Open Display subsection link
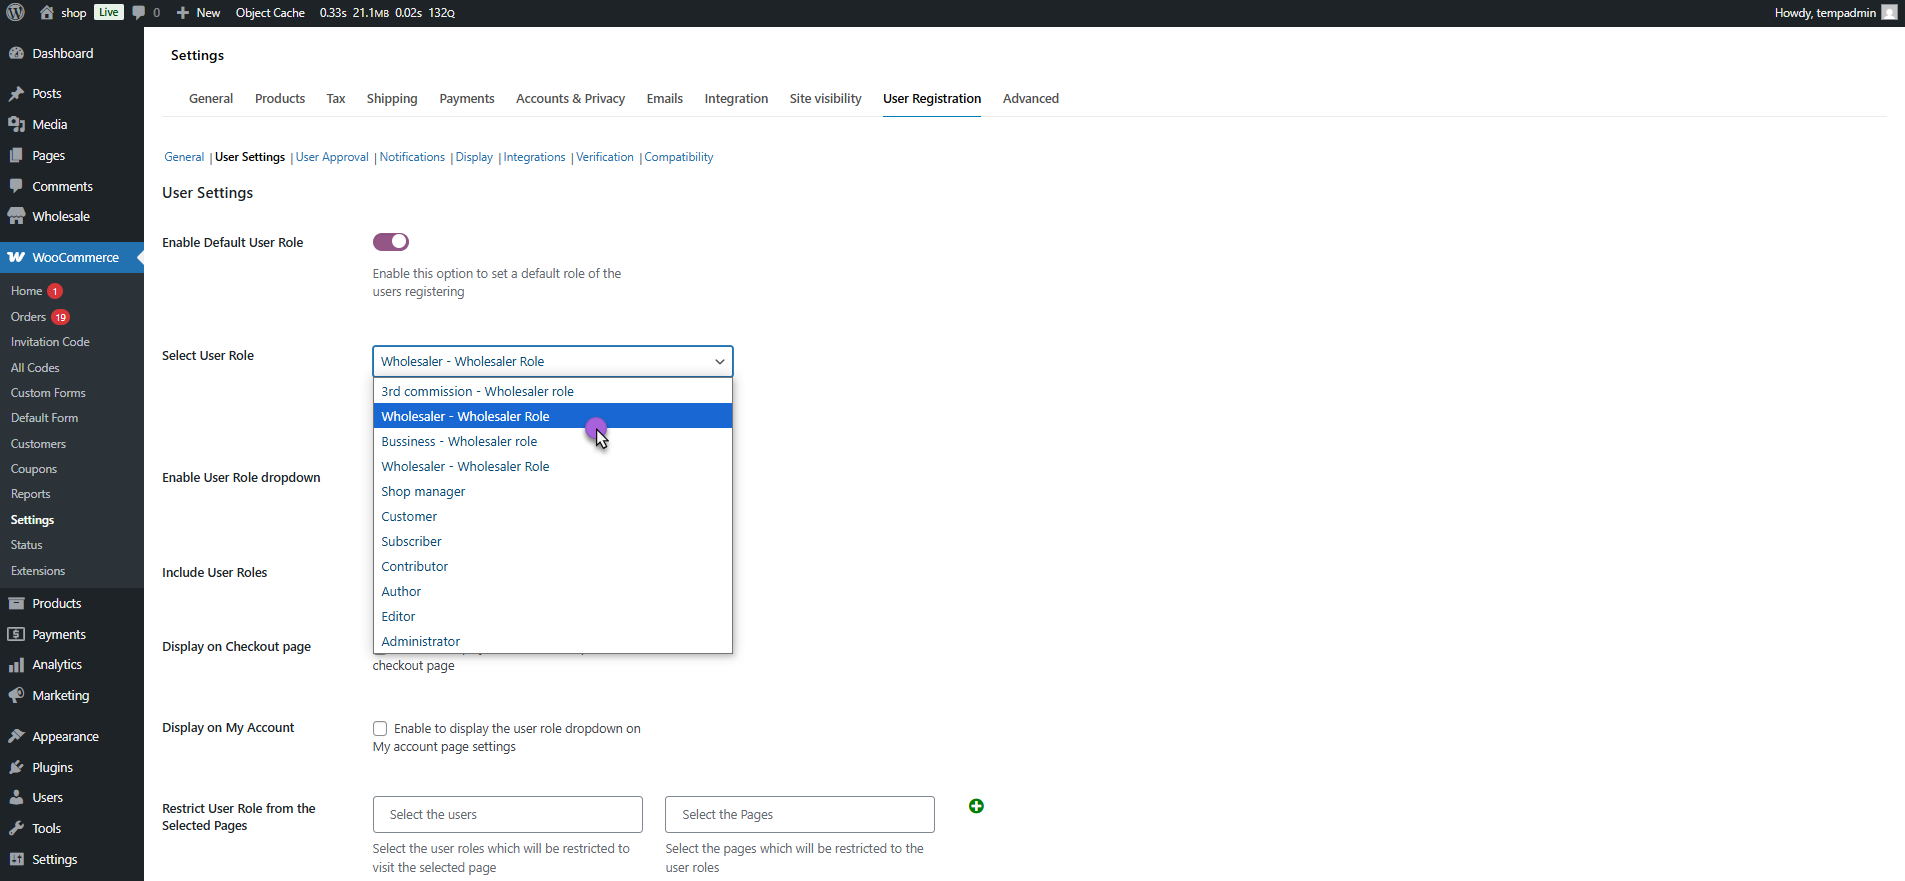The height and width of the screenshot is (881, 1905). tap(474, 157)
